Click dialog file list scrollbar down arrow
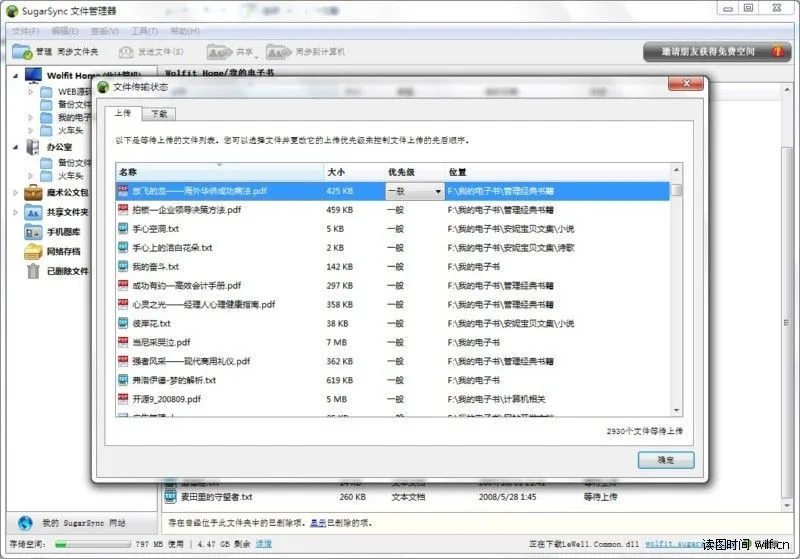The image size is (800, 559). (677, 410)
